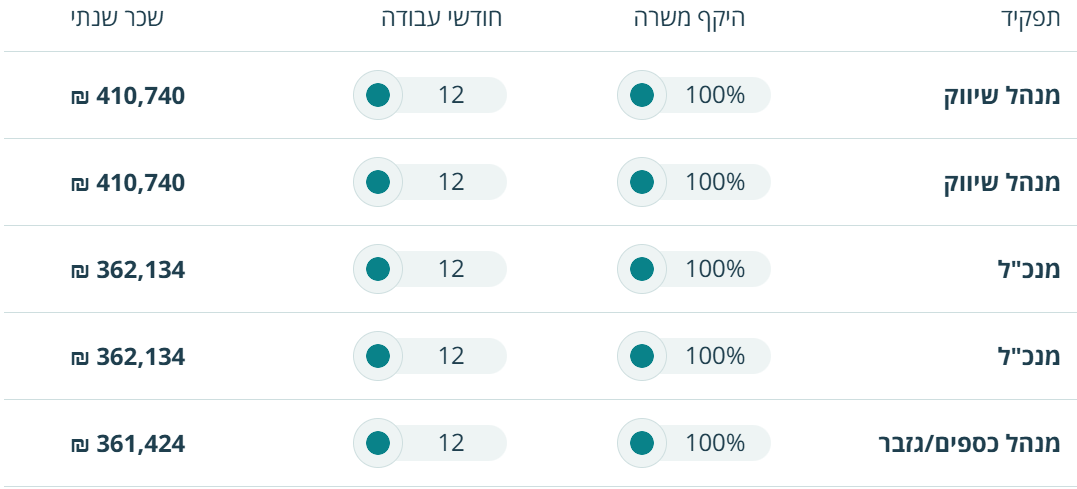Click the 361,424 ₪ annual salary value

128,444
